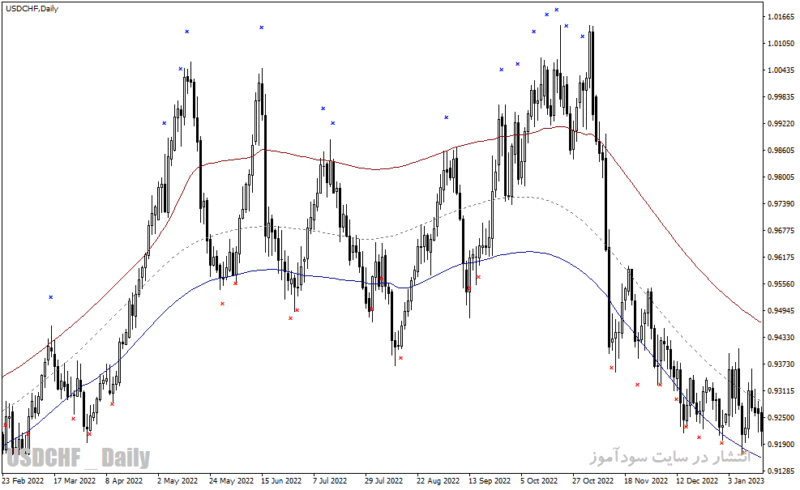Select the highest blue cross signal marker

[557, 10]
